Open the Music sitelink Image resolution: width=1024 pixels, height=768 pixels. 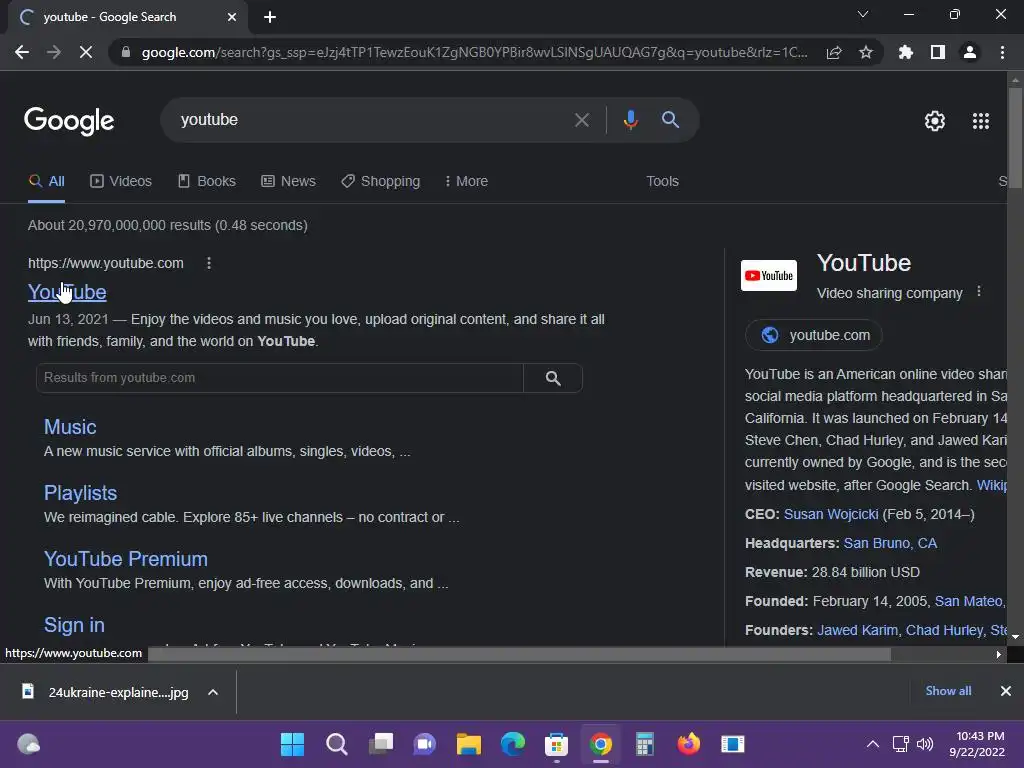point(70,427)
